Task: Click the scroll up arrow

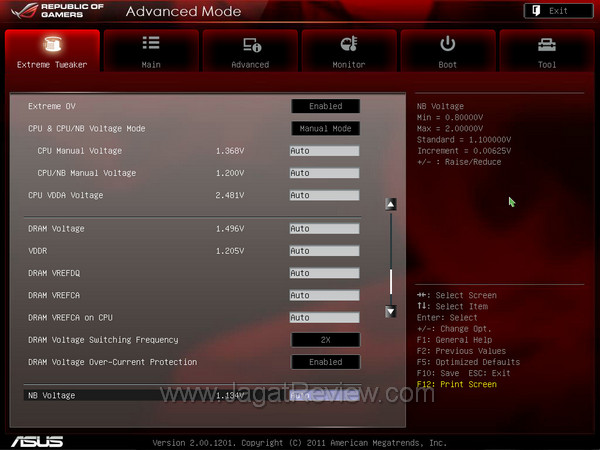Action: (391, 204)
